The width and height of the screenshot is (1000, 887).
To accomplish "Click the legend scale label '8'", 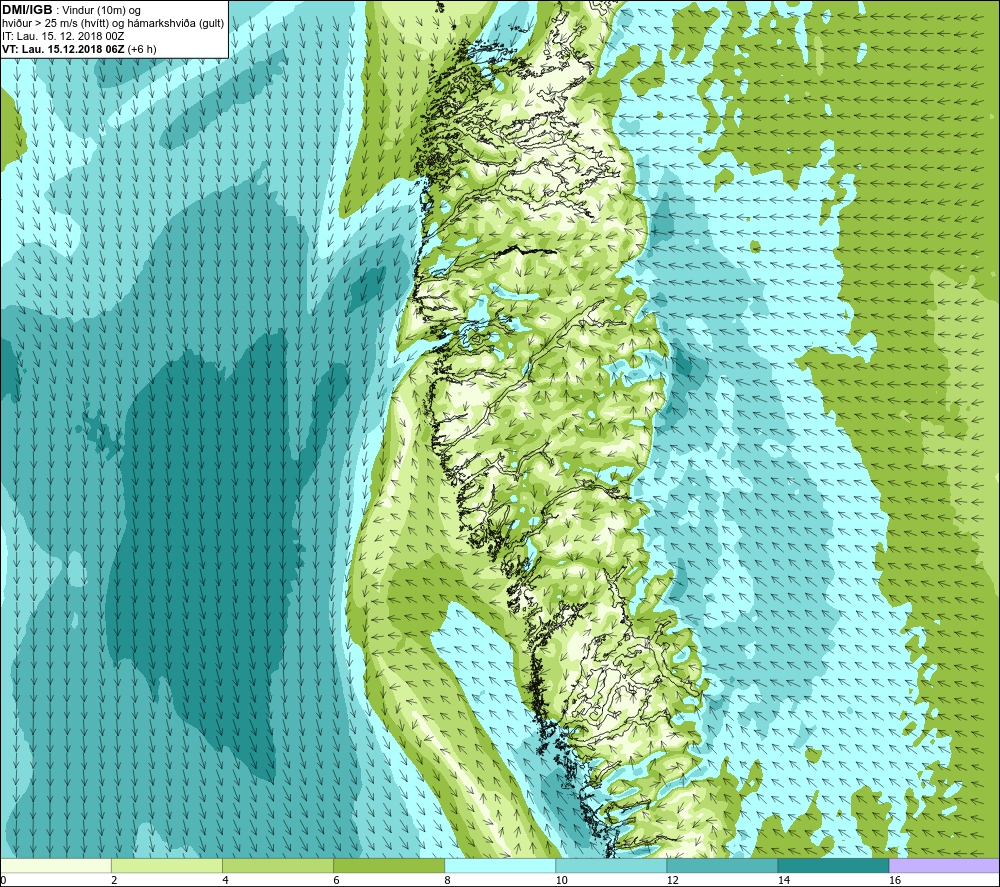I will click(447, 880).
